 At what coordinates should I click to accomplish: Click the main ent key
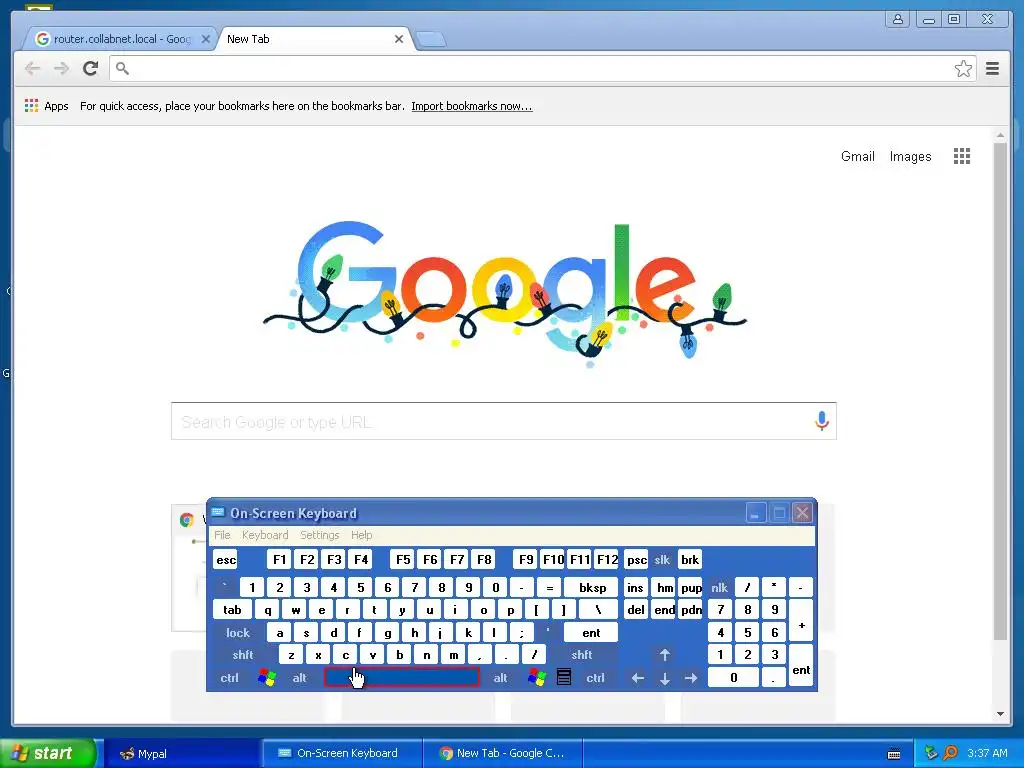[590, 633]
